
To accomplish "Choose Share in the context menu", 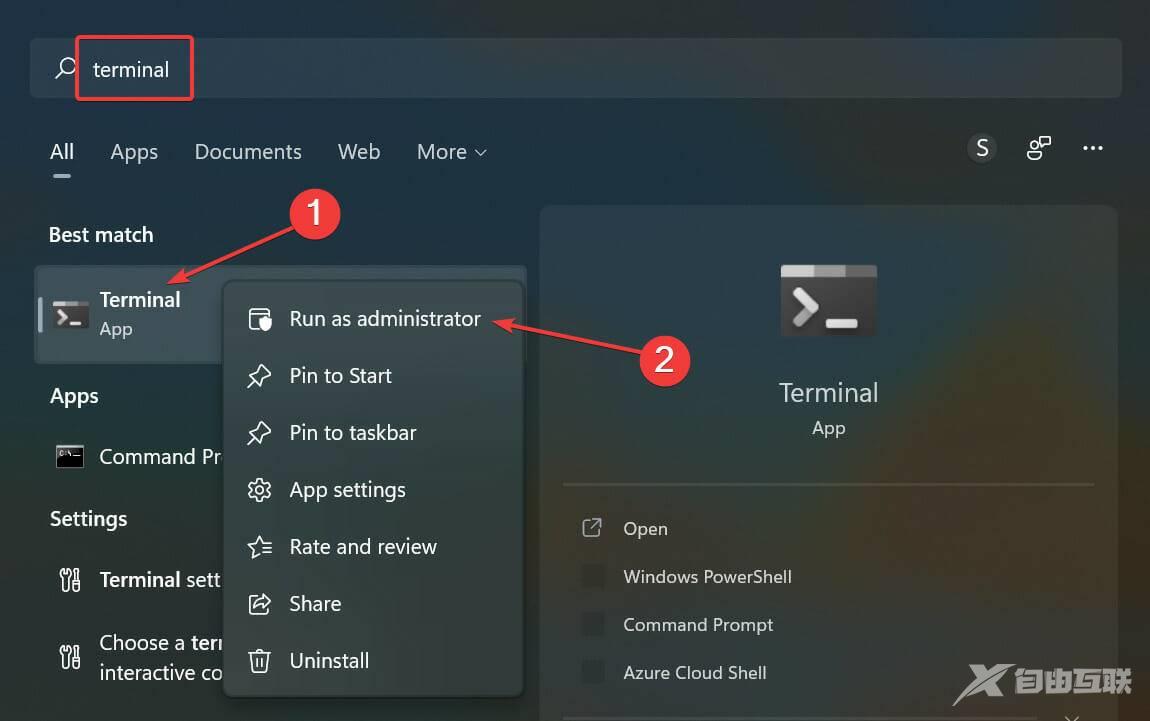I will pos(373,604).
